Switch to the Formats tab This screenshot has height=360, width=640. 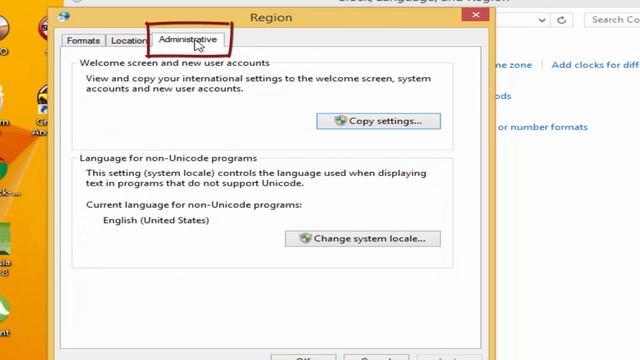[x=83, y=41]
